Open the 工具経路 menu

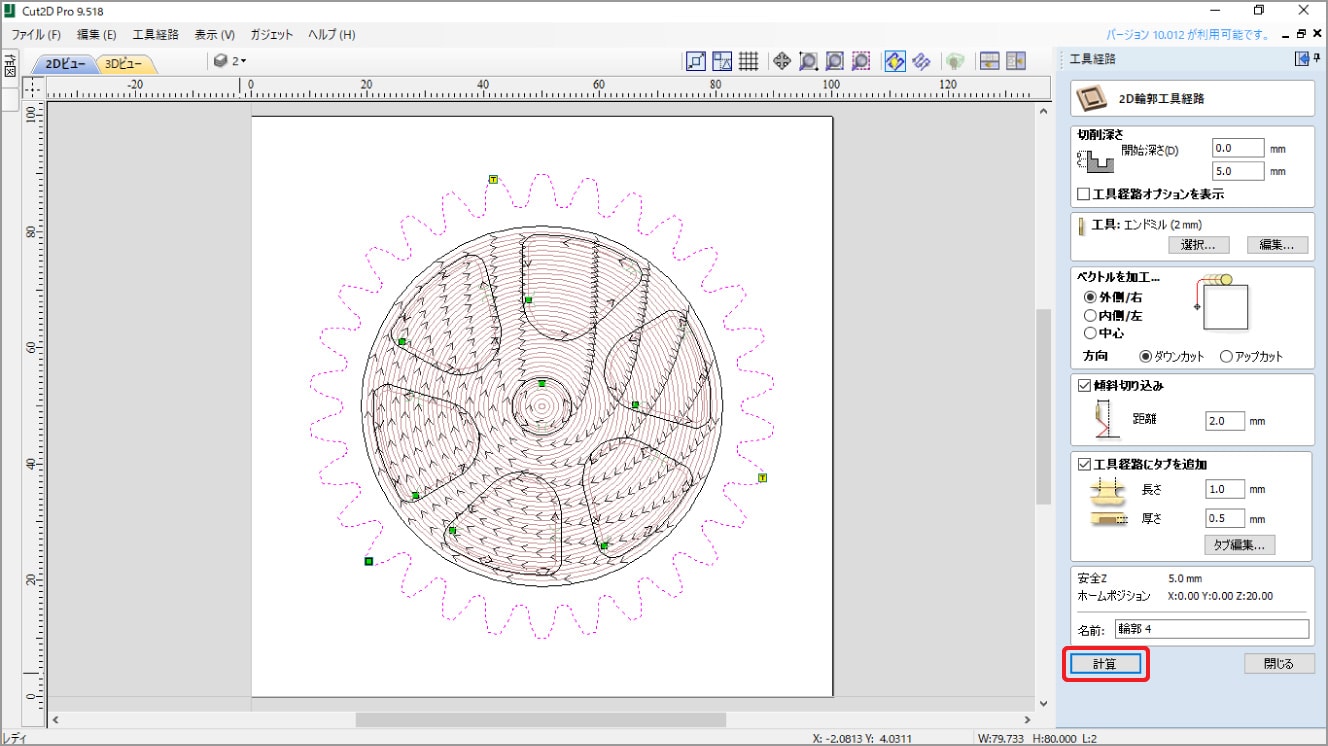(x=155, y=34)
